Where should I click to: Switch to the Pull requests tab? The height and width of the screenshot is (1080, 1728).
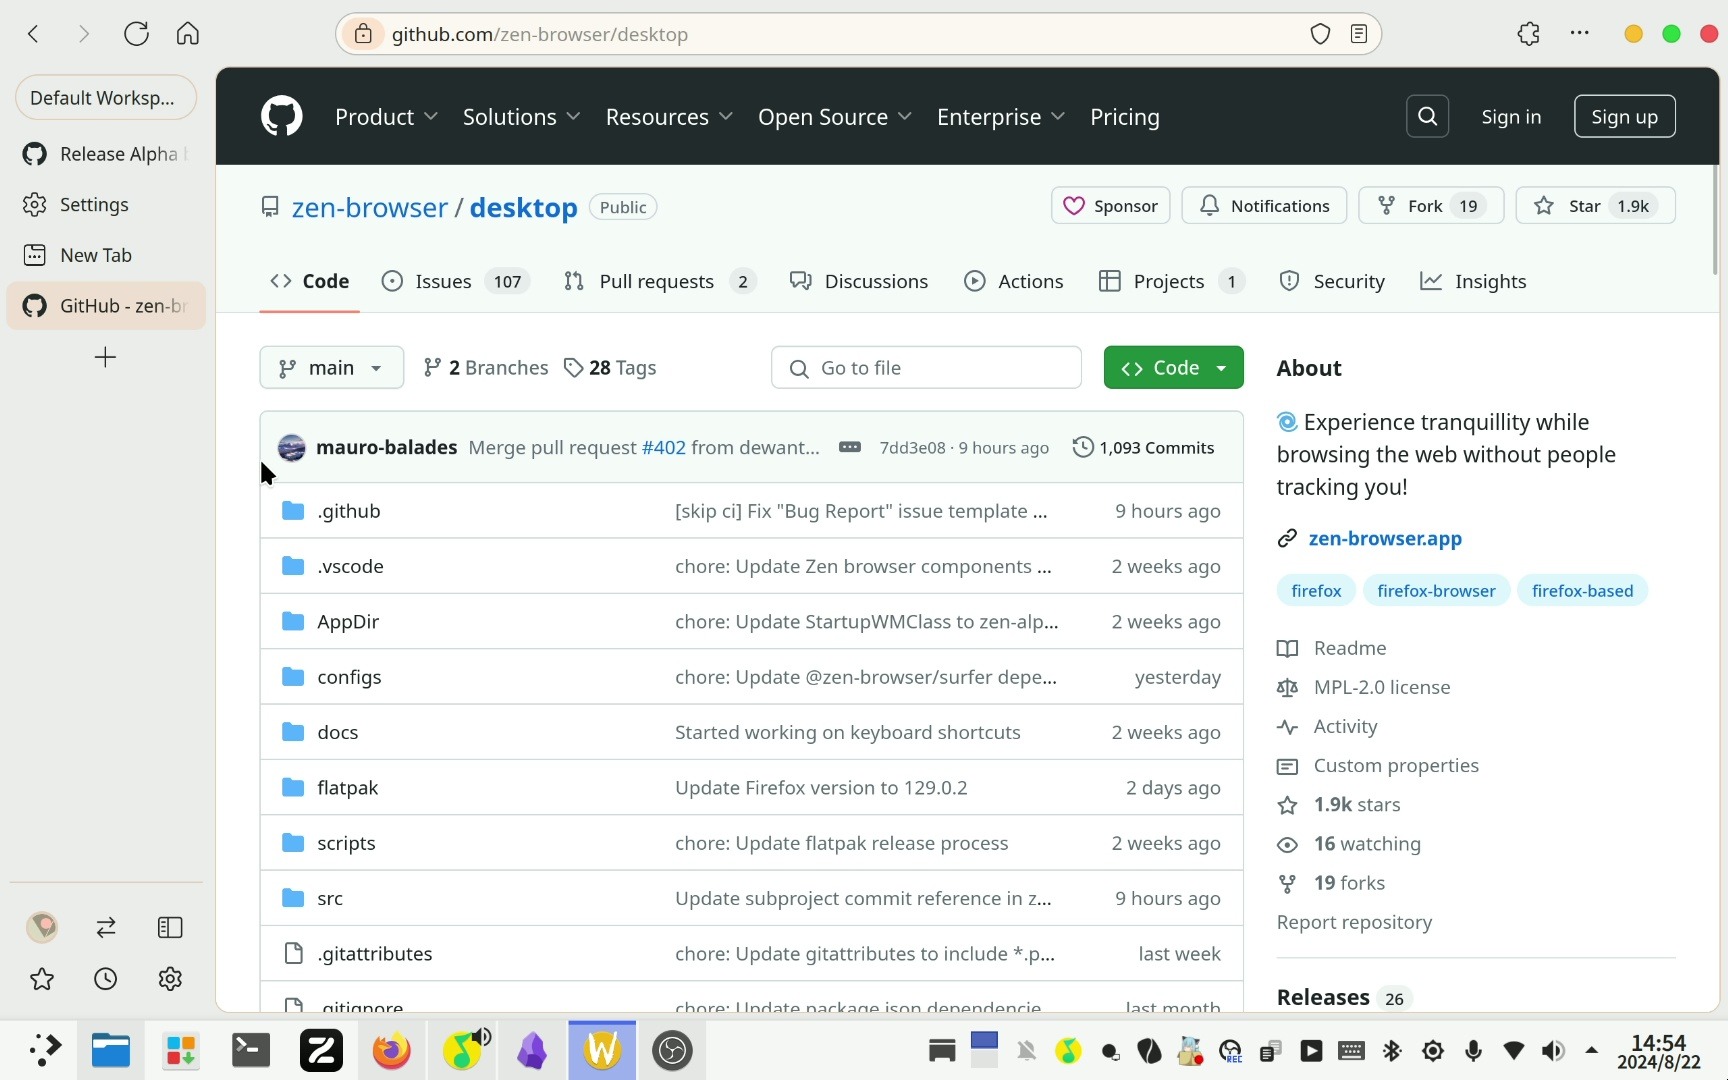pos(660,282)
